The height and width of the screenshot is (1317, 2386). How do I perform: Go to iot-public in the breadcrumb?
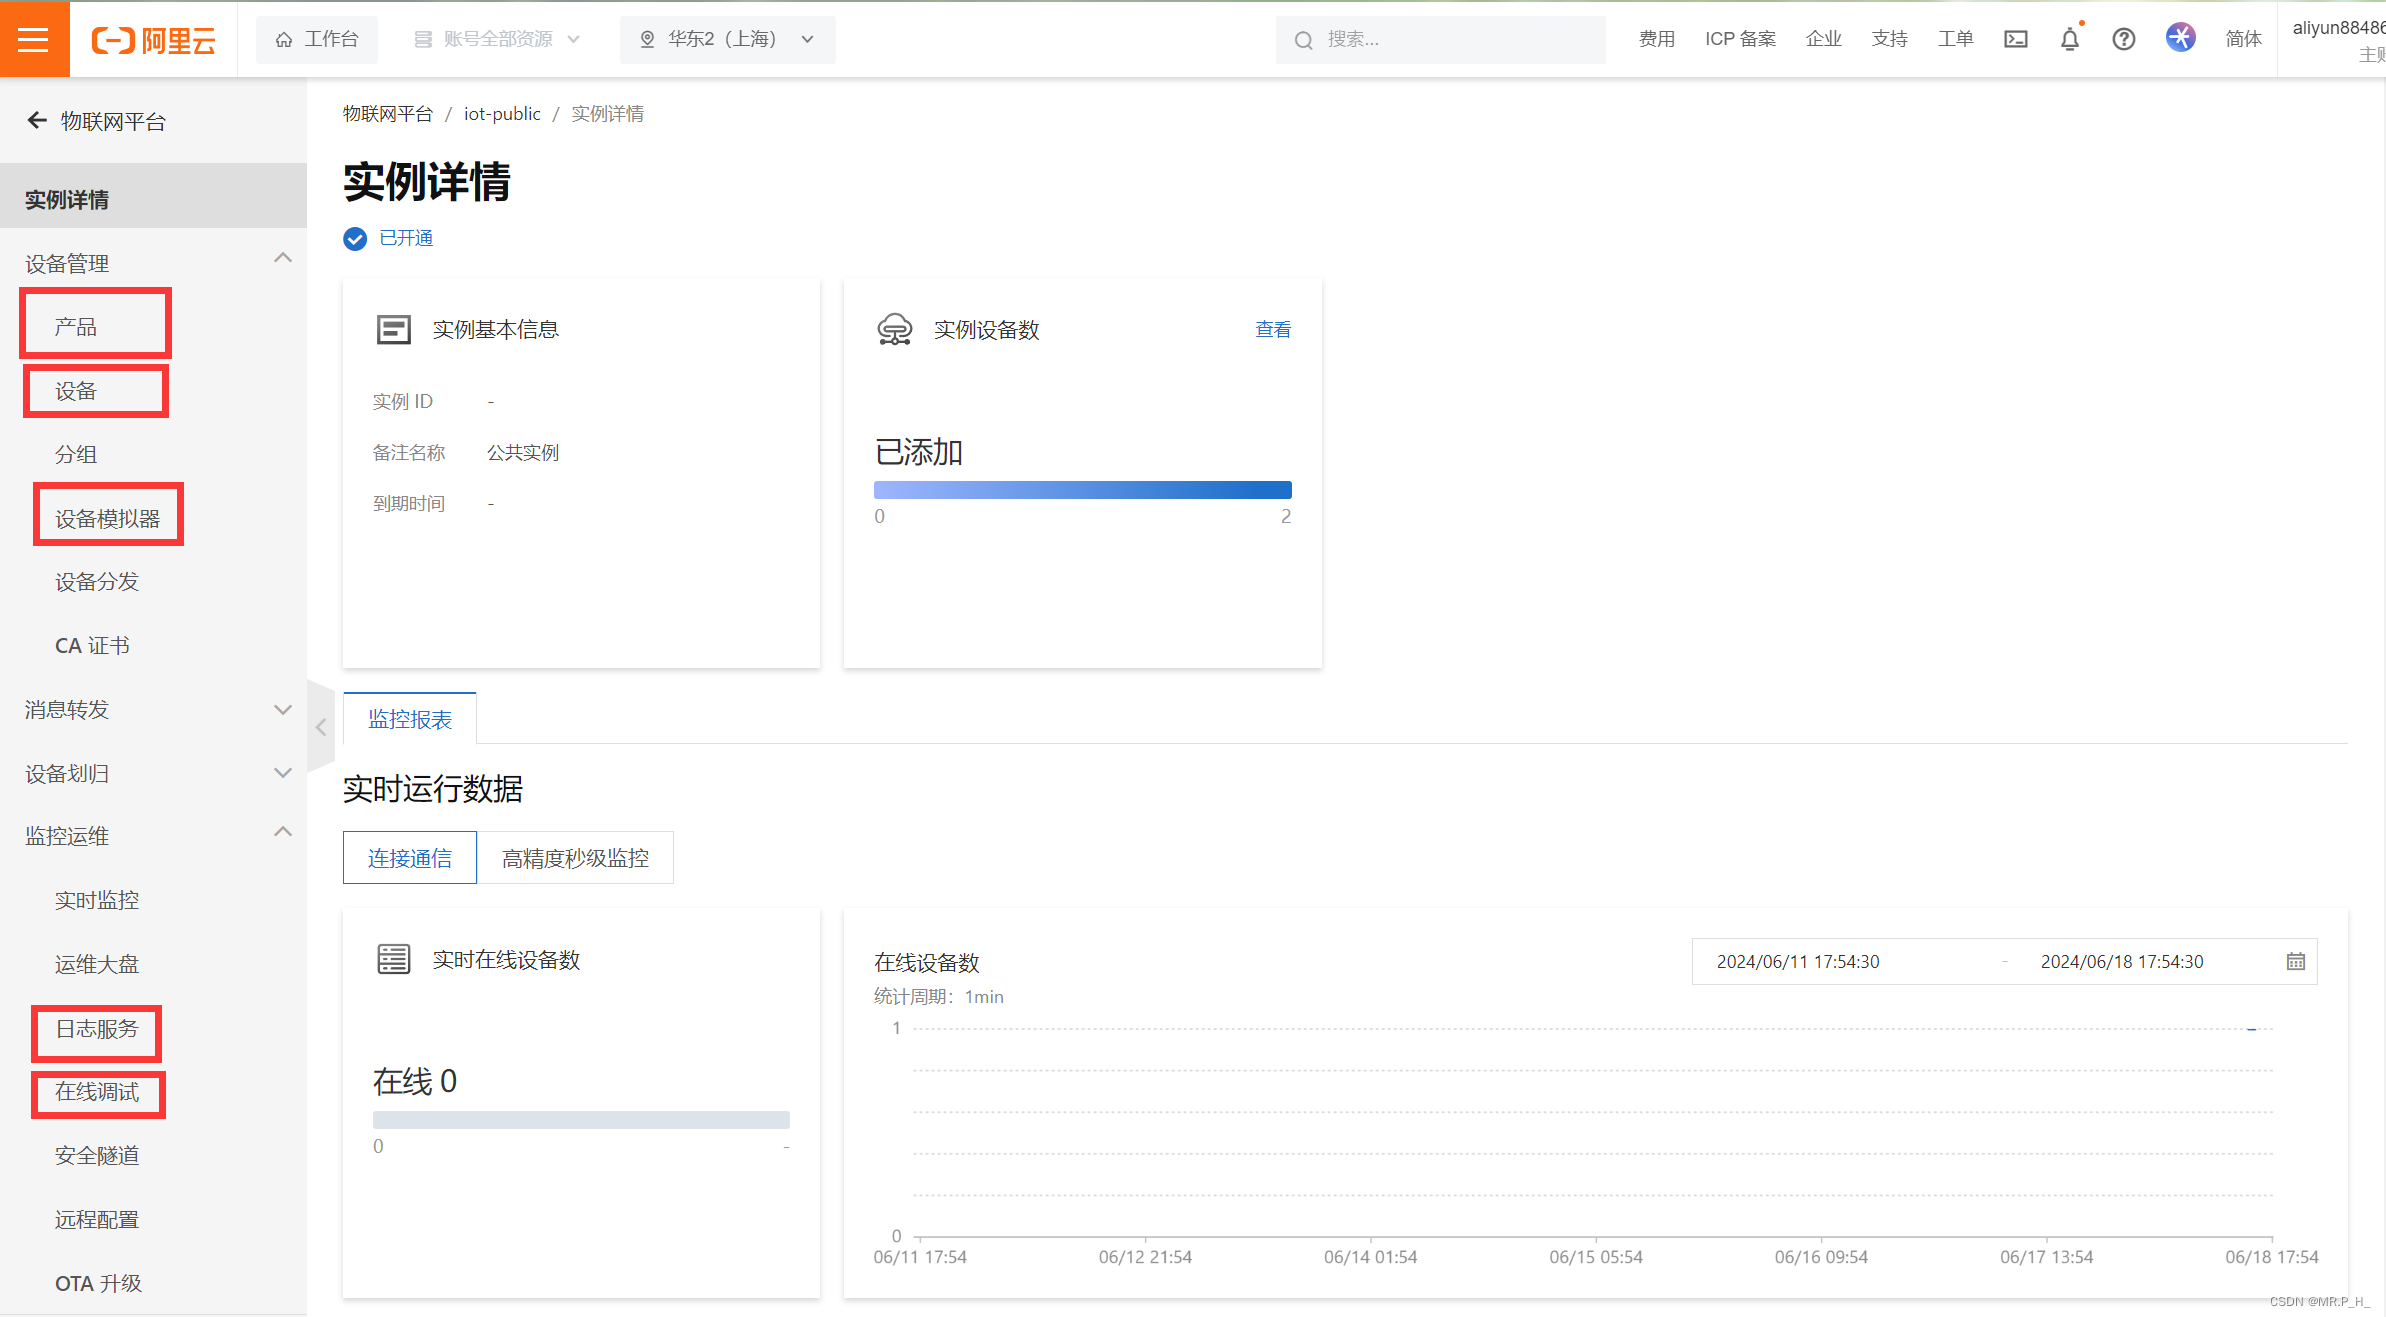tap(501, 114)
